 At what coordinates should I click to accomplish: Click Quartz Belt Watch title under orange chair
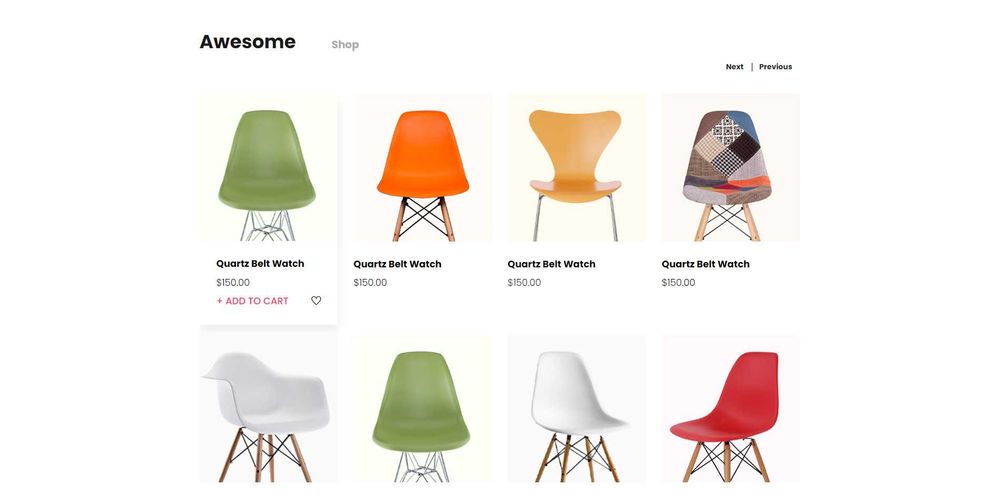[397, 264]
